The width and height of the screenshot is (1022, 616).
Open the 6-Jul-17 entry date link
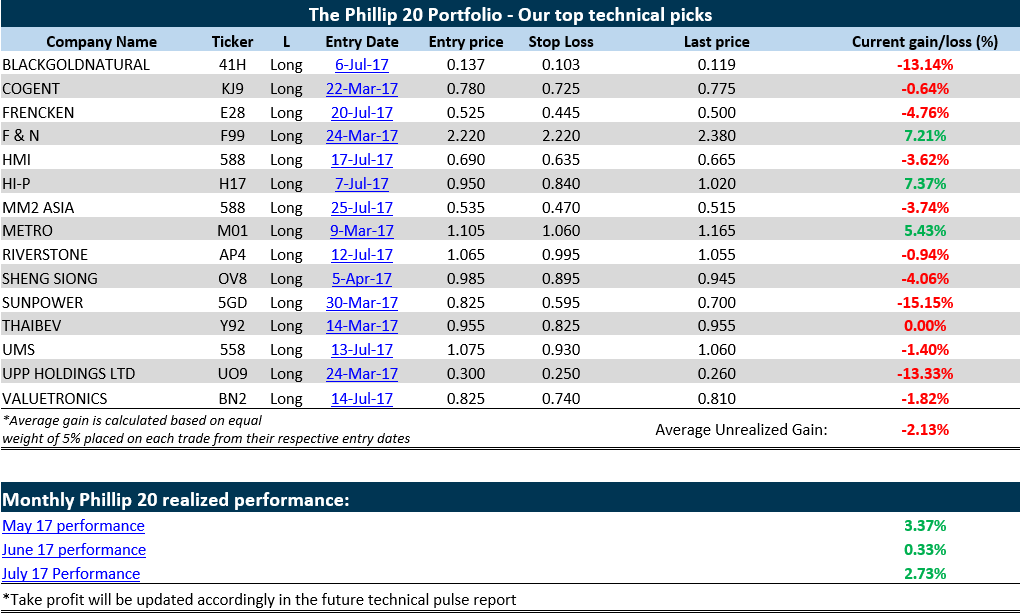362,65
